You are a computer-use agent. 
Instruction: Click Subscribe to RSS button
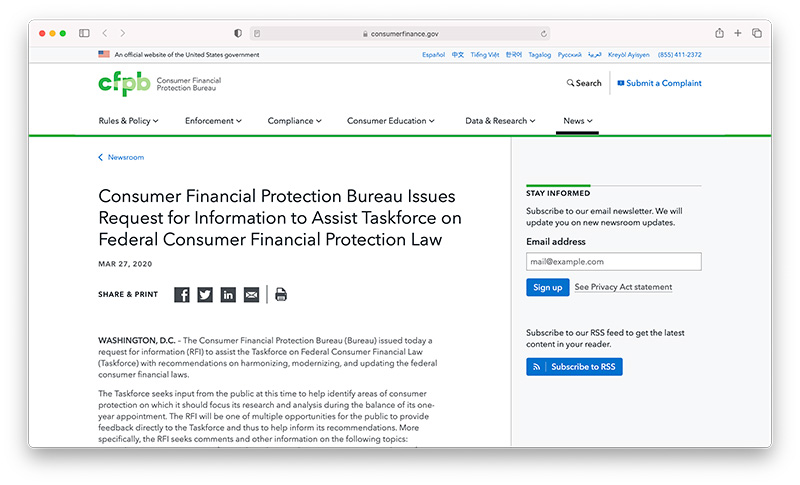574,367
